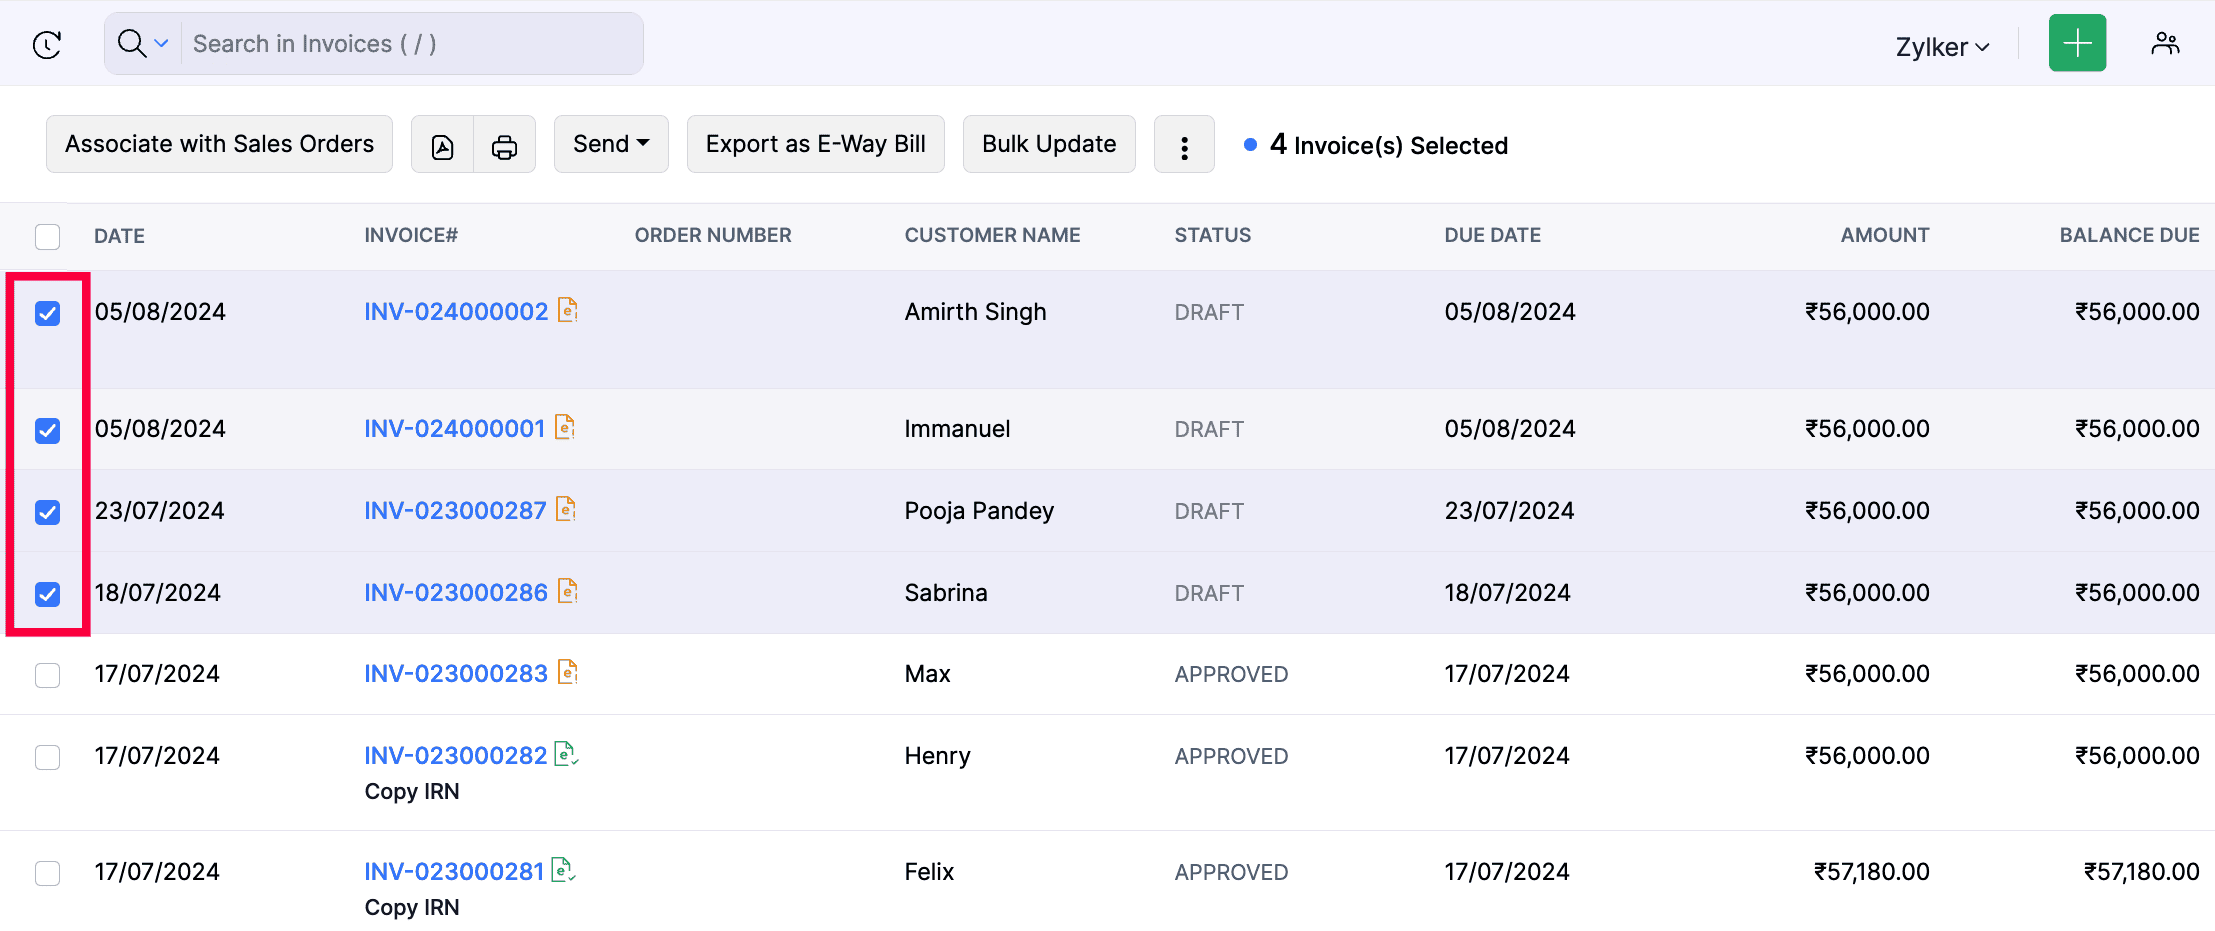
Task: Open the three-dot more options icon
Action: click(1184, 144)
